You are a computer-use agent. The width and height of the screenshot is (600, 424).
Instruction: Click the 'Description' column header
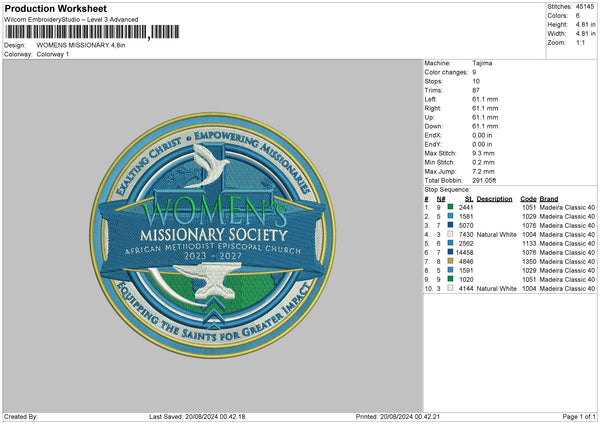[494, 199]
